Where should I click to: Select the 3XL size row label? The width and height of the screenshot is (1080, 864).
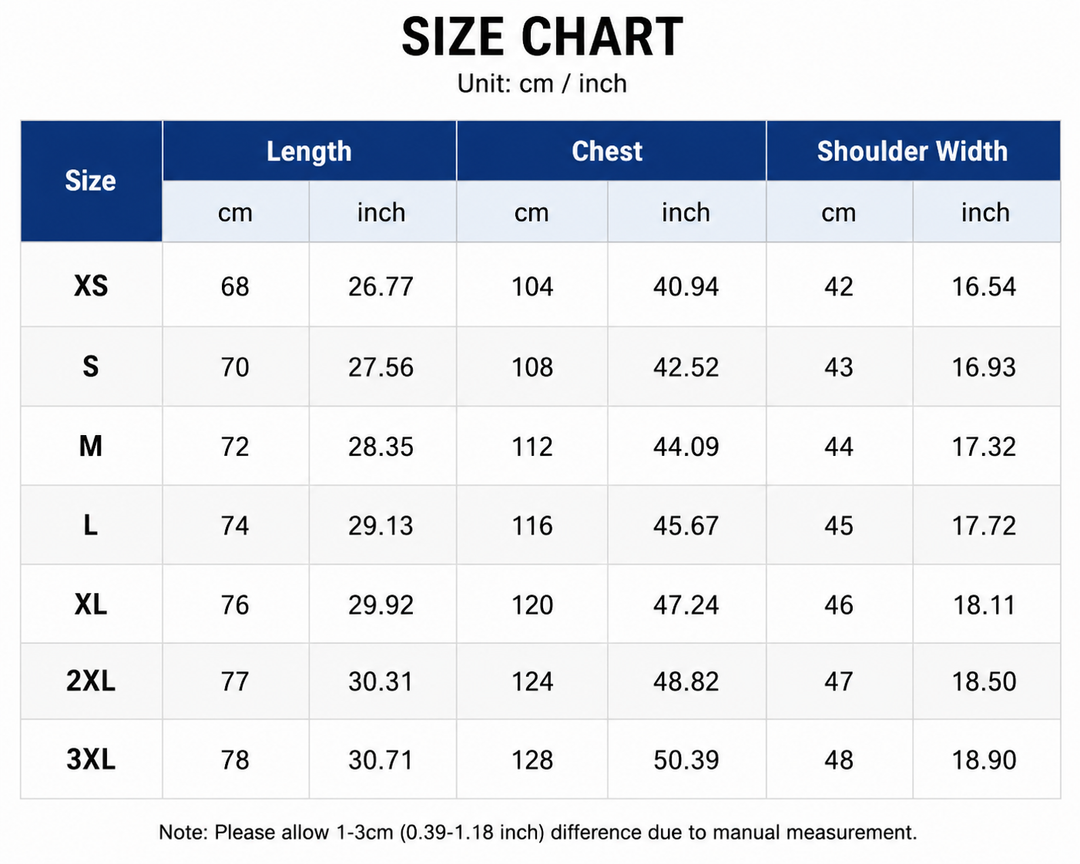[91, 759]
